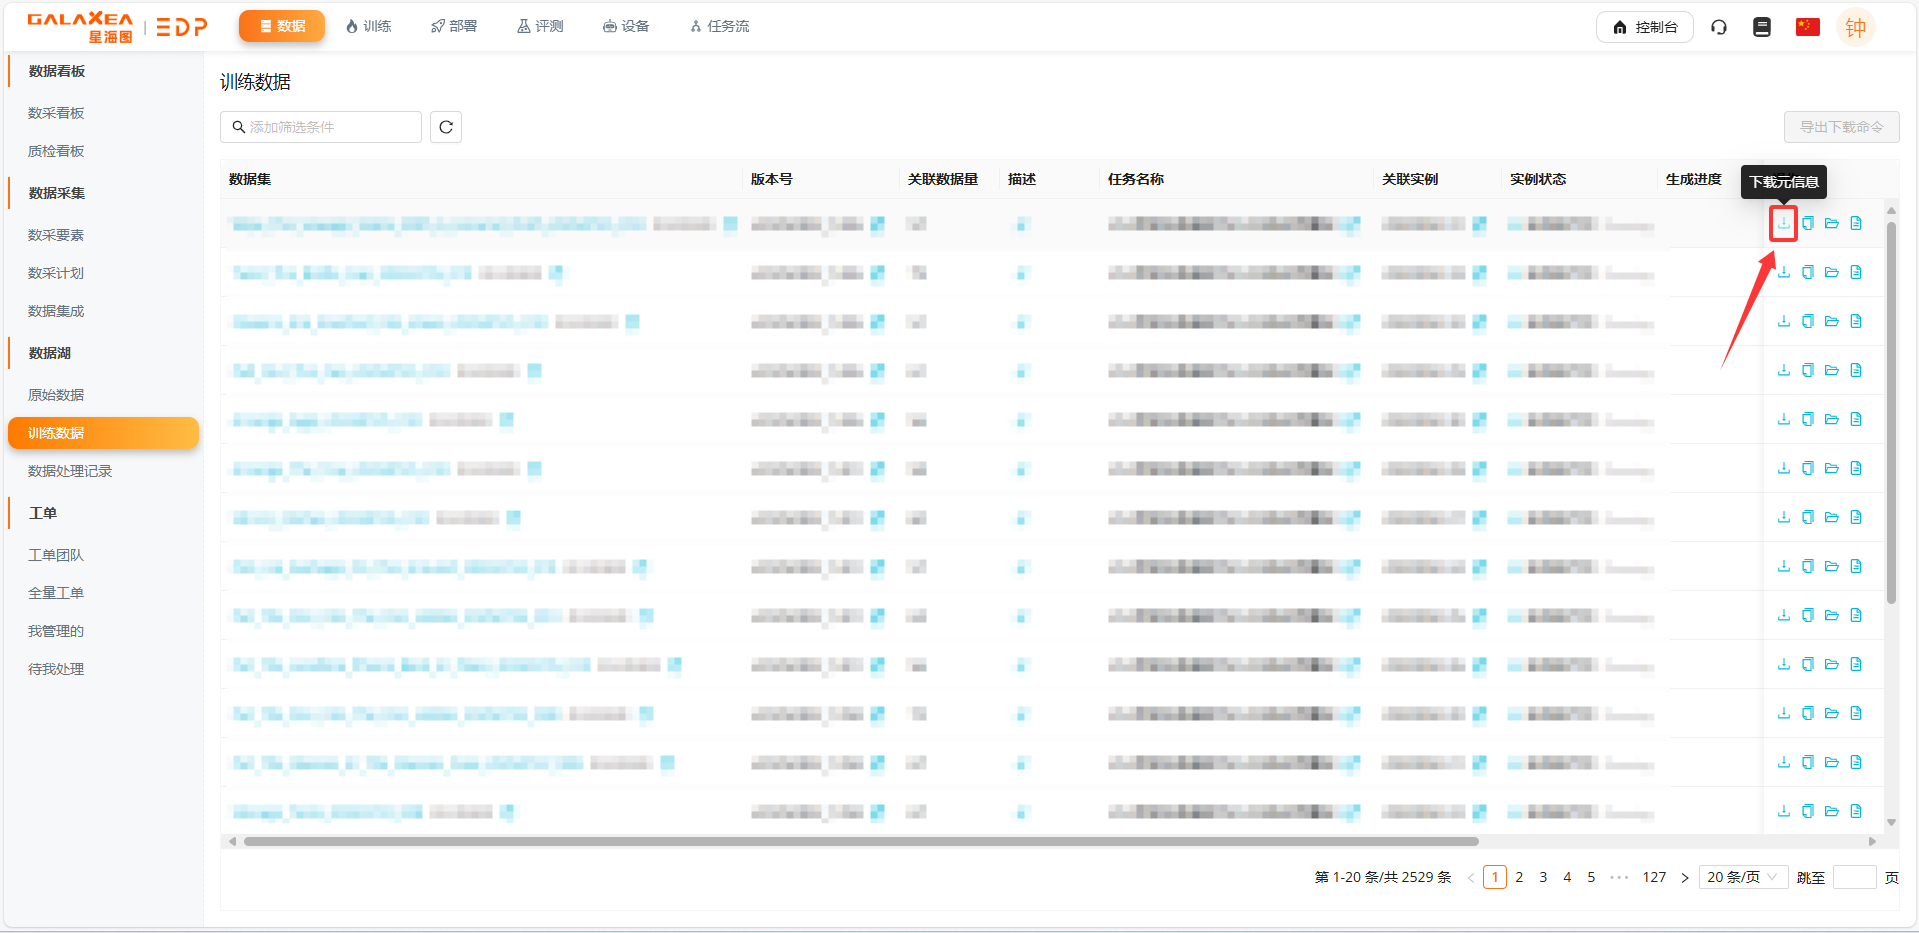Click the document icon in the third row
1919x933 pixels.
(1856, 321)
